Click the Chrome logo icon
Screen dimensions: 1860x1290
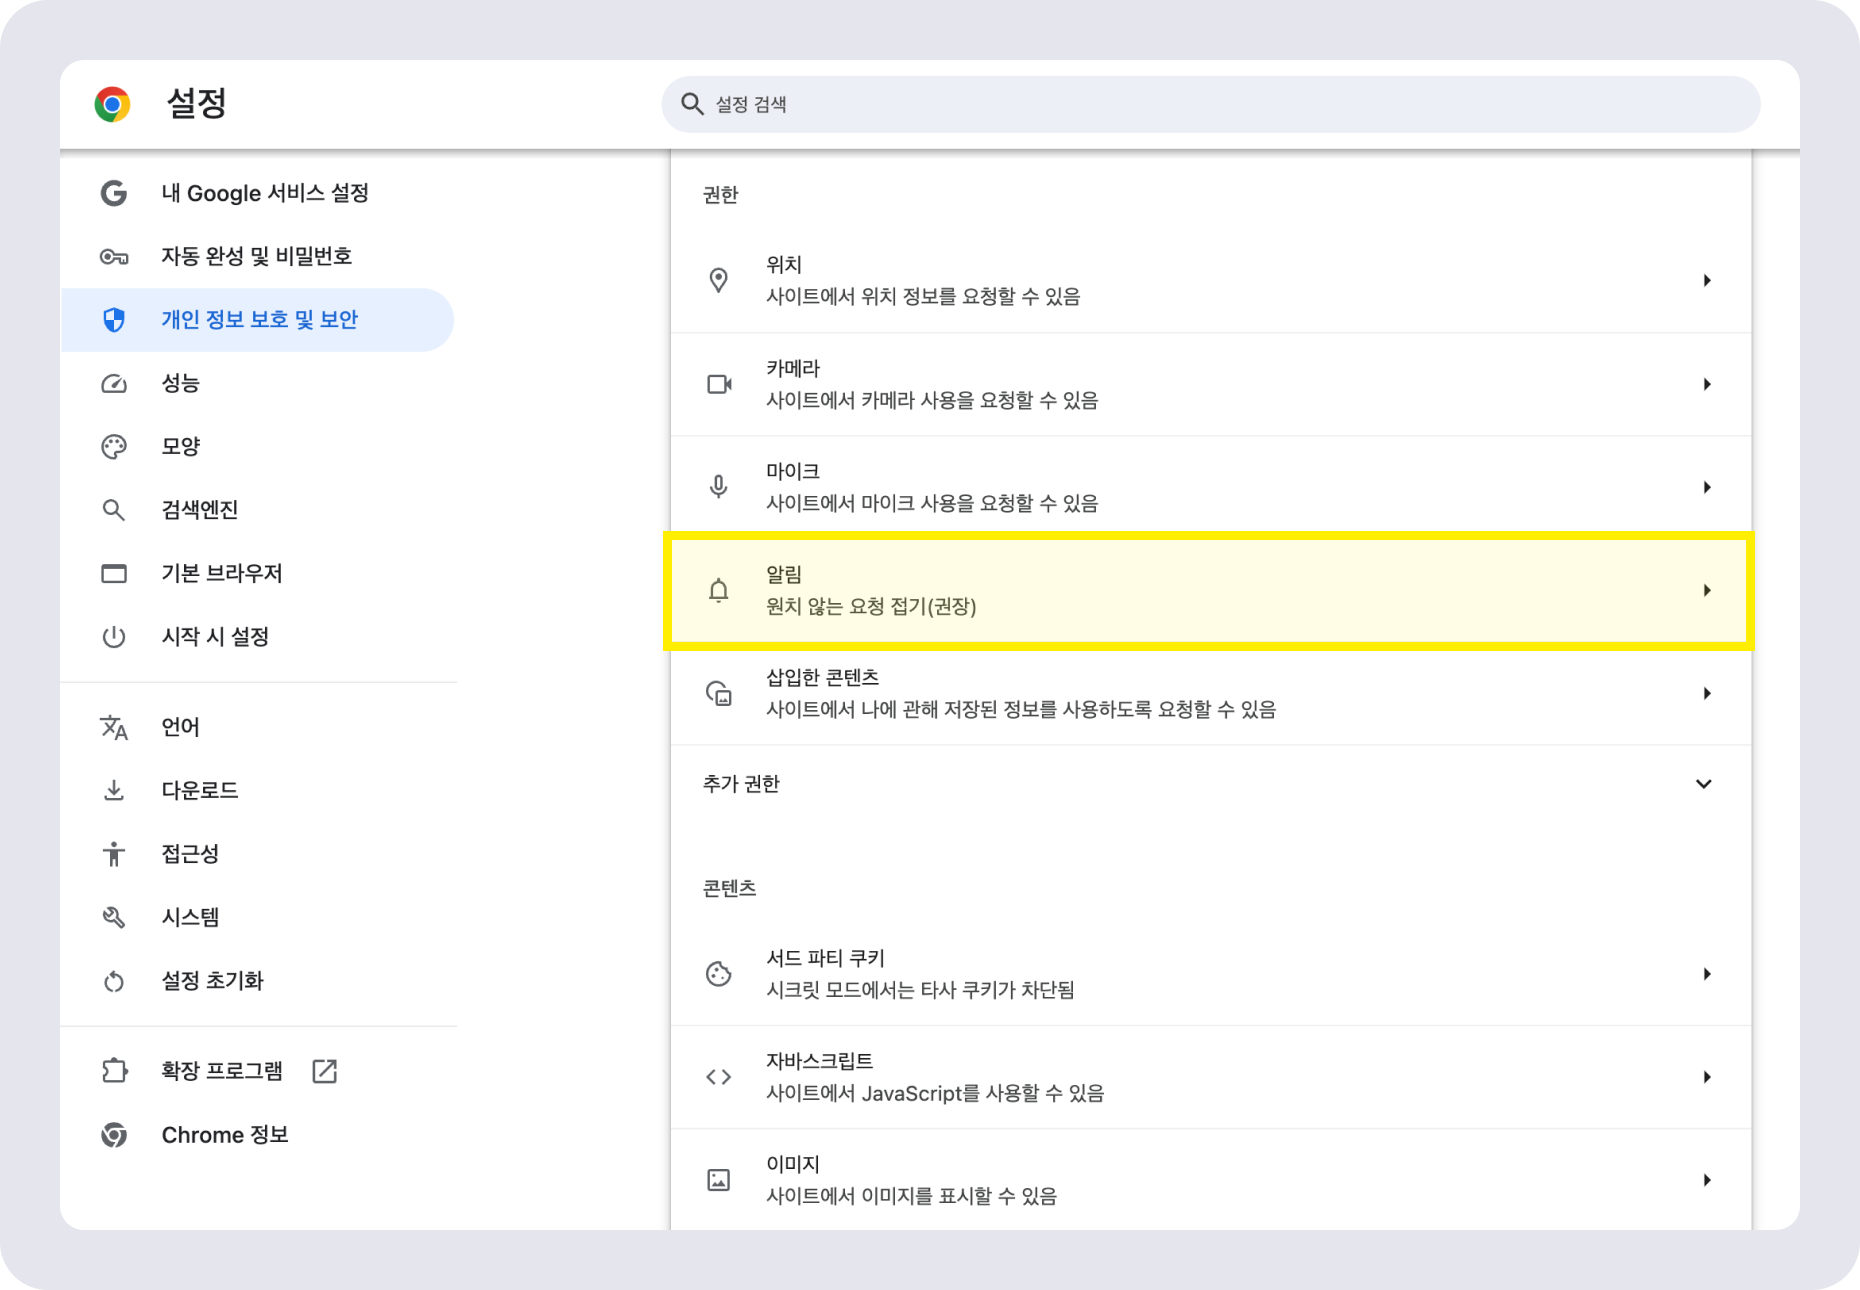pyautogui.click(x=112, y=104)
